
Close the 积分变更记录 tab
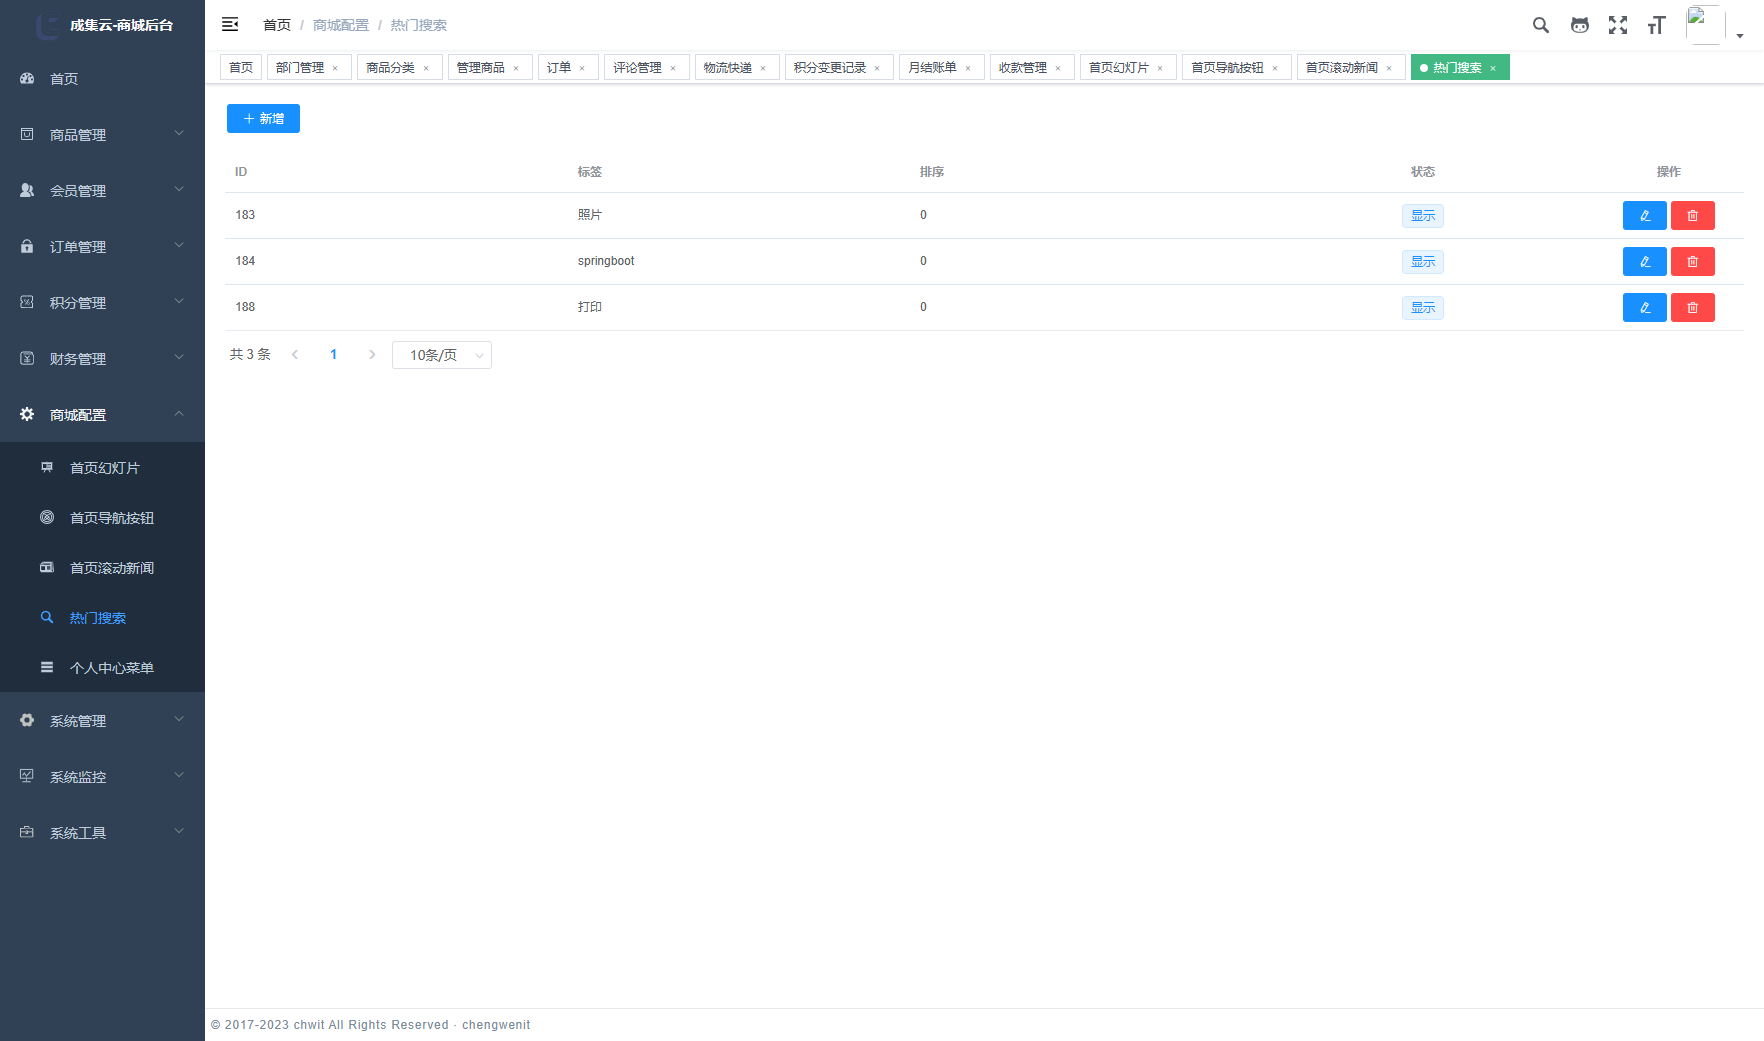(877, 68)
